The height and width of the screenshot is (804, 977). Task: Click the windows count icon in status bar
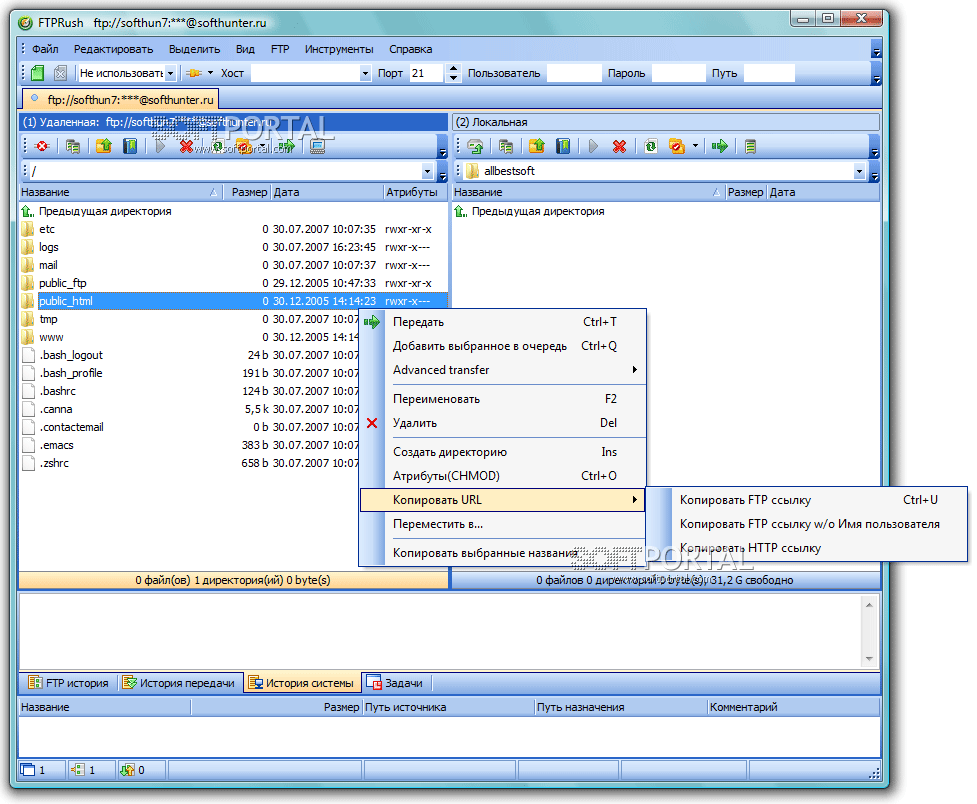pos(28,770)
